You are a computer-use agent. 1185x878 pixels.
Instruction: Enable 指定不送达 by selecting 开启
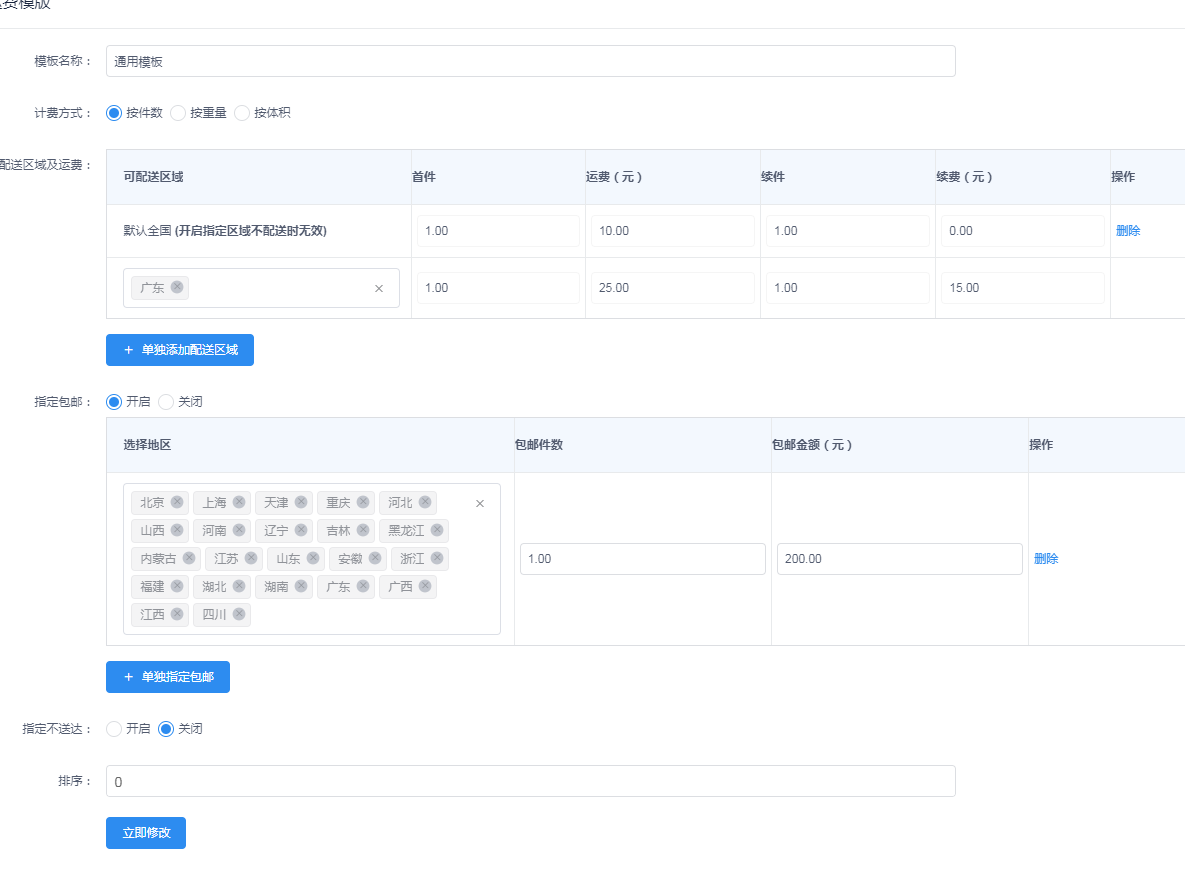tap(114, 729)
